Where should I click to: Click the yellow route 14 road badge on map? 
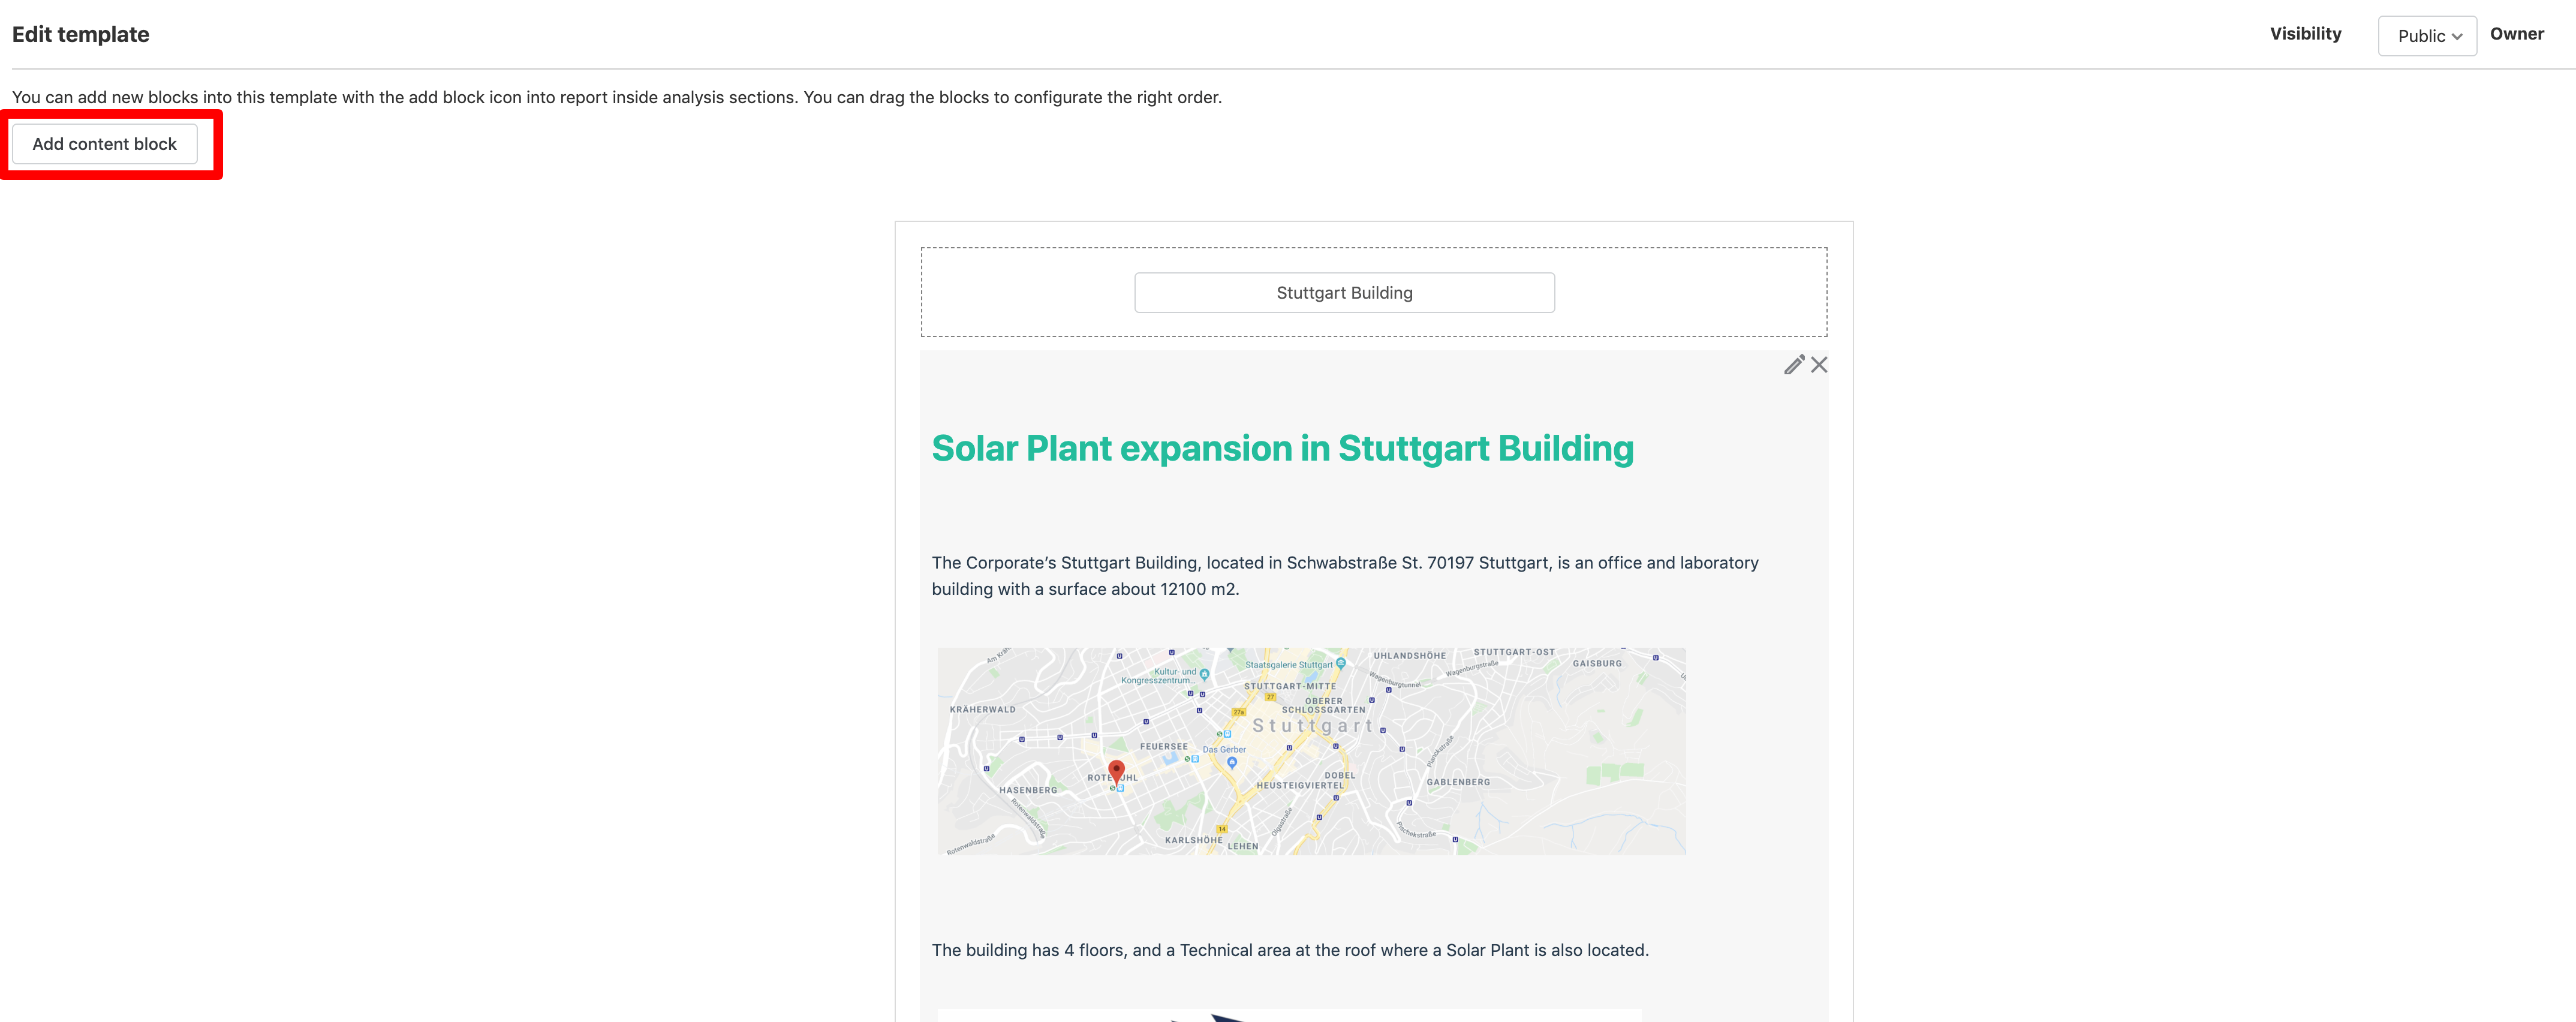(1222, 829)
